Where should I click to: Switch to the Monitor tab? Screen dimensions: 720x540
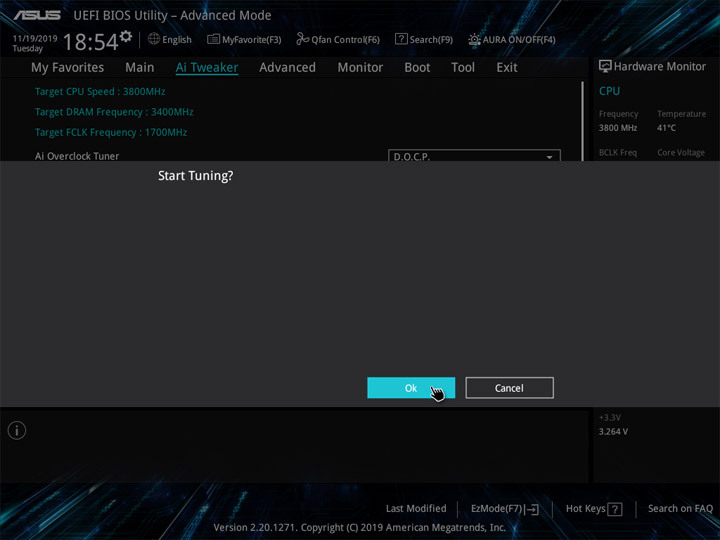click(360, 68)
